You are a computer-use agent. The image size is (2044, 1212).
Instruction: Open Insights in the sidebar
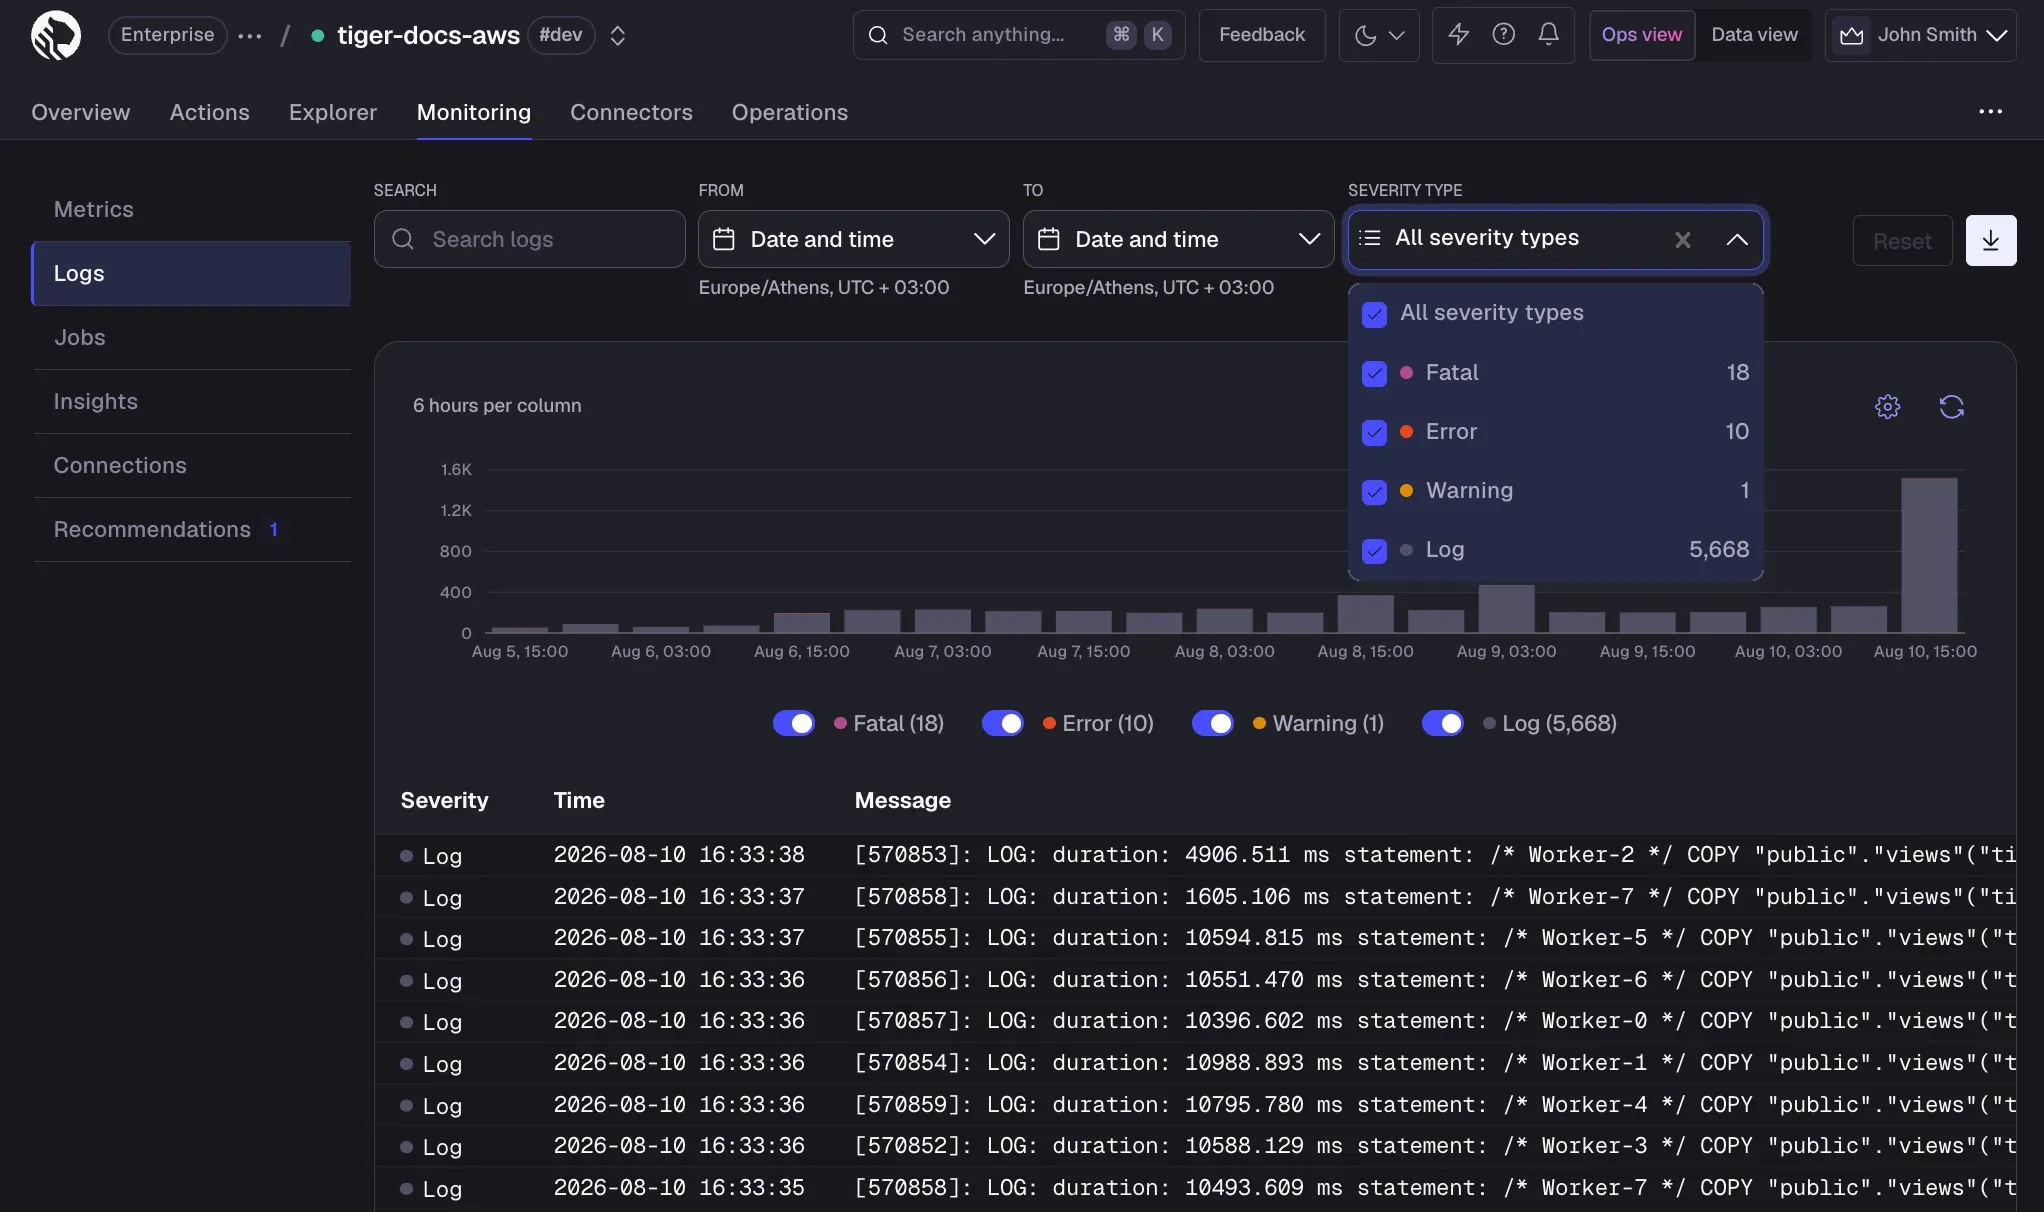pos(192,401)
